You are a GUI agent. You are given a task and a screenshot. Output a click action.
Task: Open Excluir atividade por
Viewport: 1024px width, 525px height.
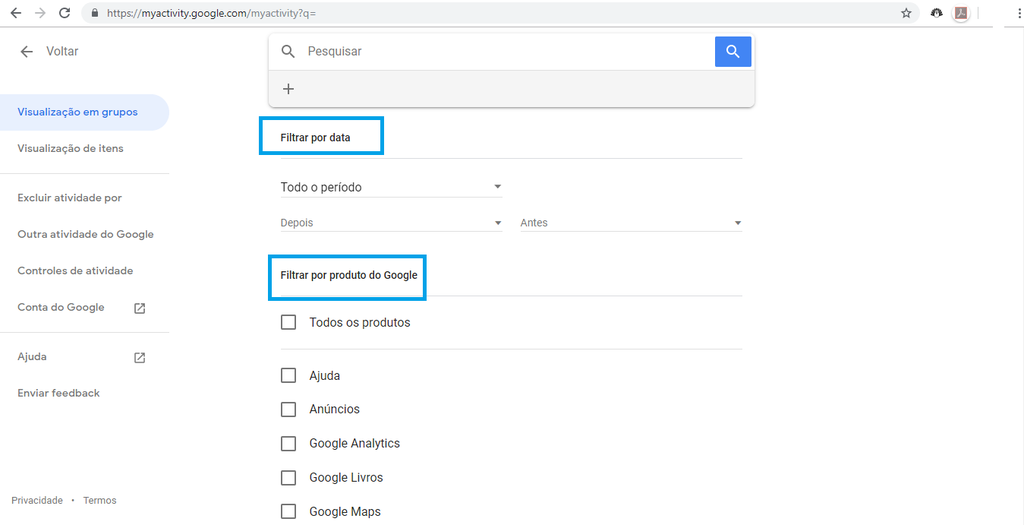[70, 198]
